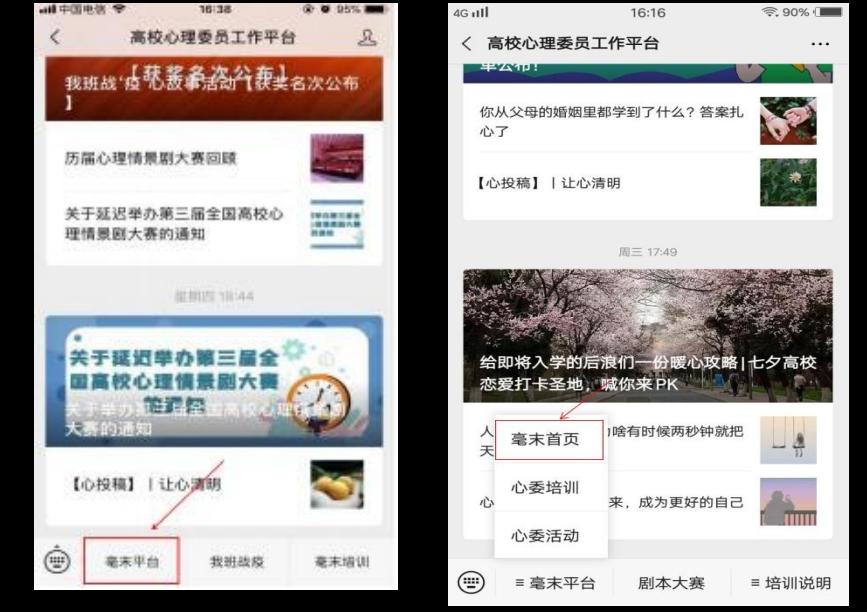Open 剧本大赛 in right phone bottom bar
Screen dimensions: 867x612
tap(671, 583)
